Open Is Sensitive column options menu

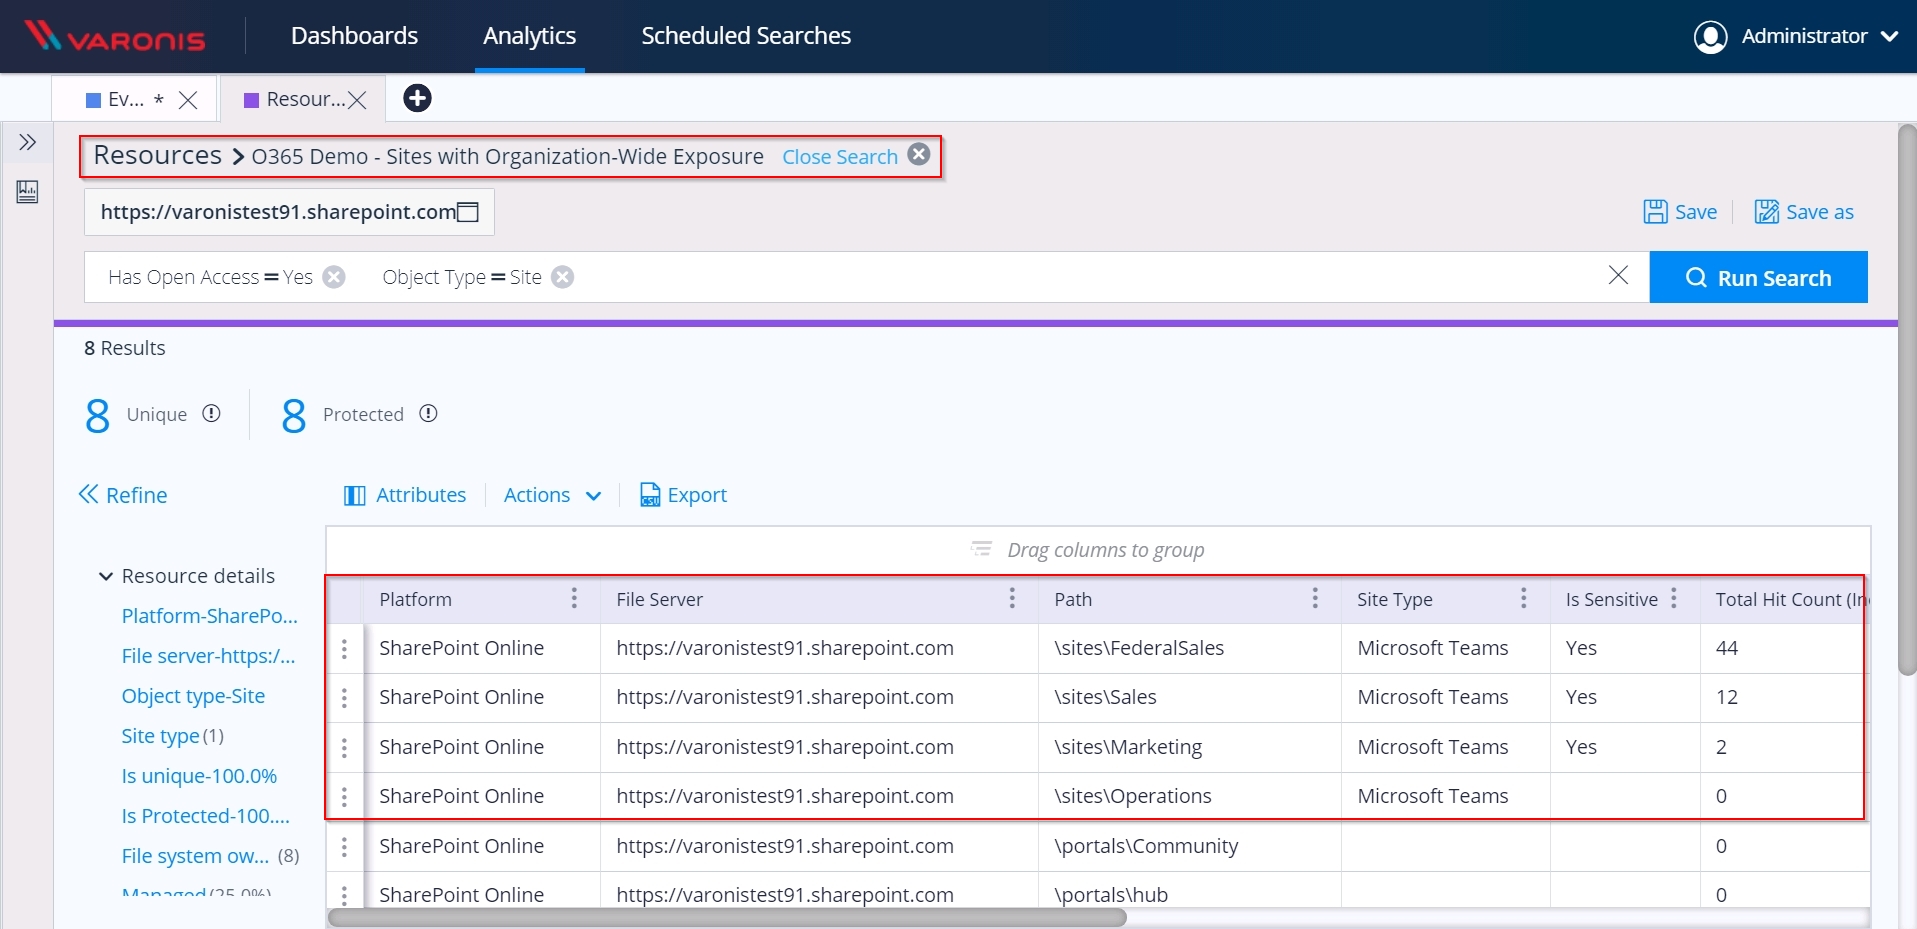1673,598
